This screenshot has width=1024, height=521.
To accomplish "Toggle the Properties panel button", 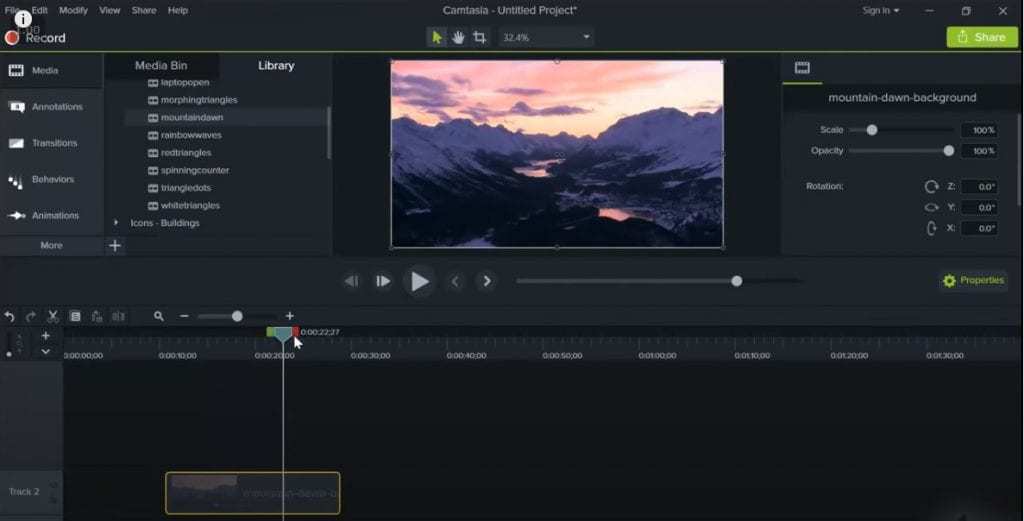I will [973, 281].
